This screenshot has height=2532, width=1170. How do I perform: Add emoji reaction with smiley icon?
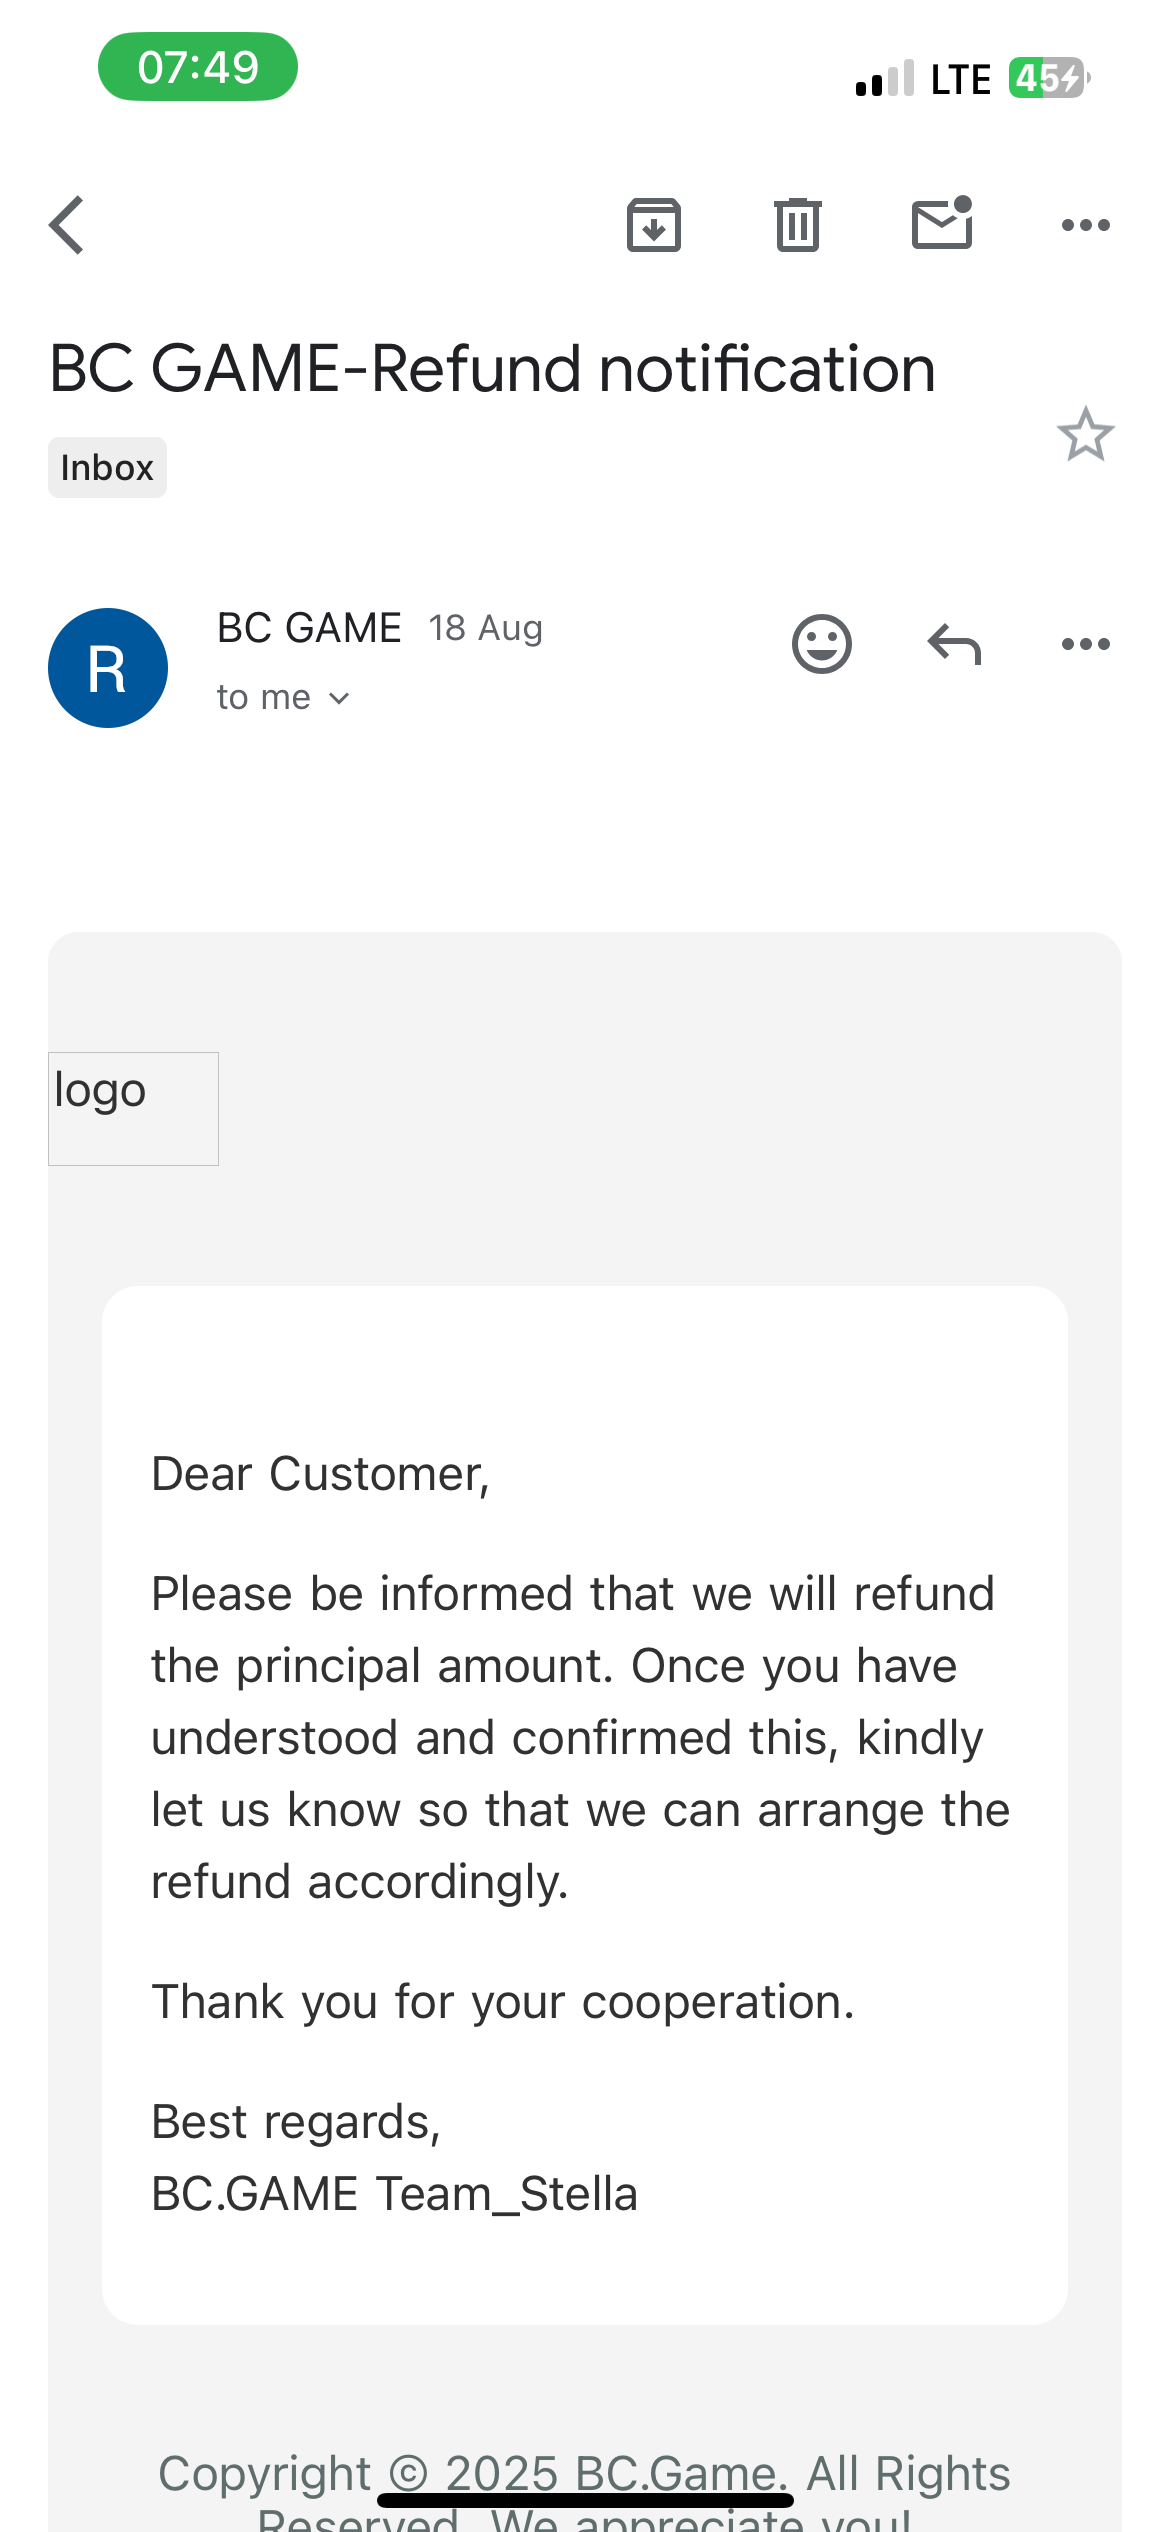tap(822, 643)
